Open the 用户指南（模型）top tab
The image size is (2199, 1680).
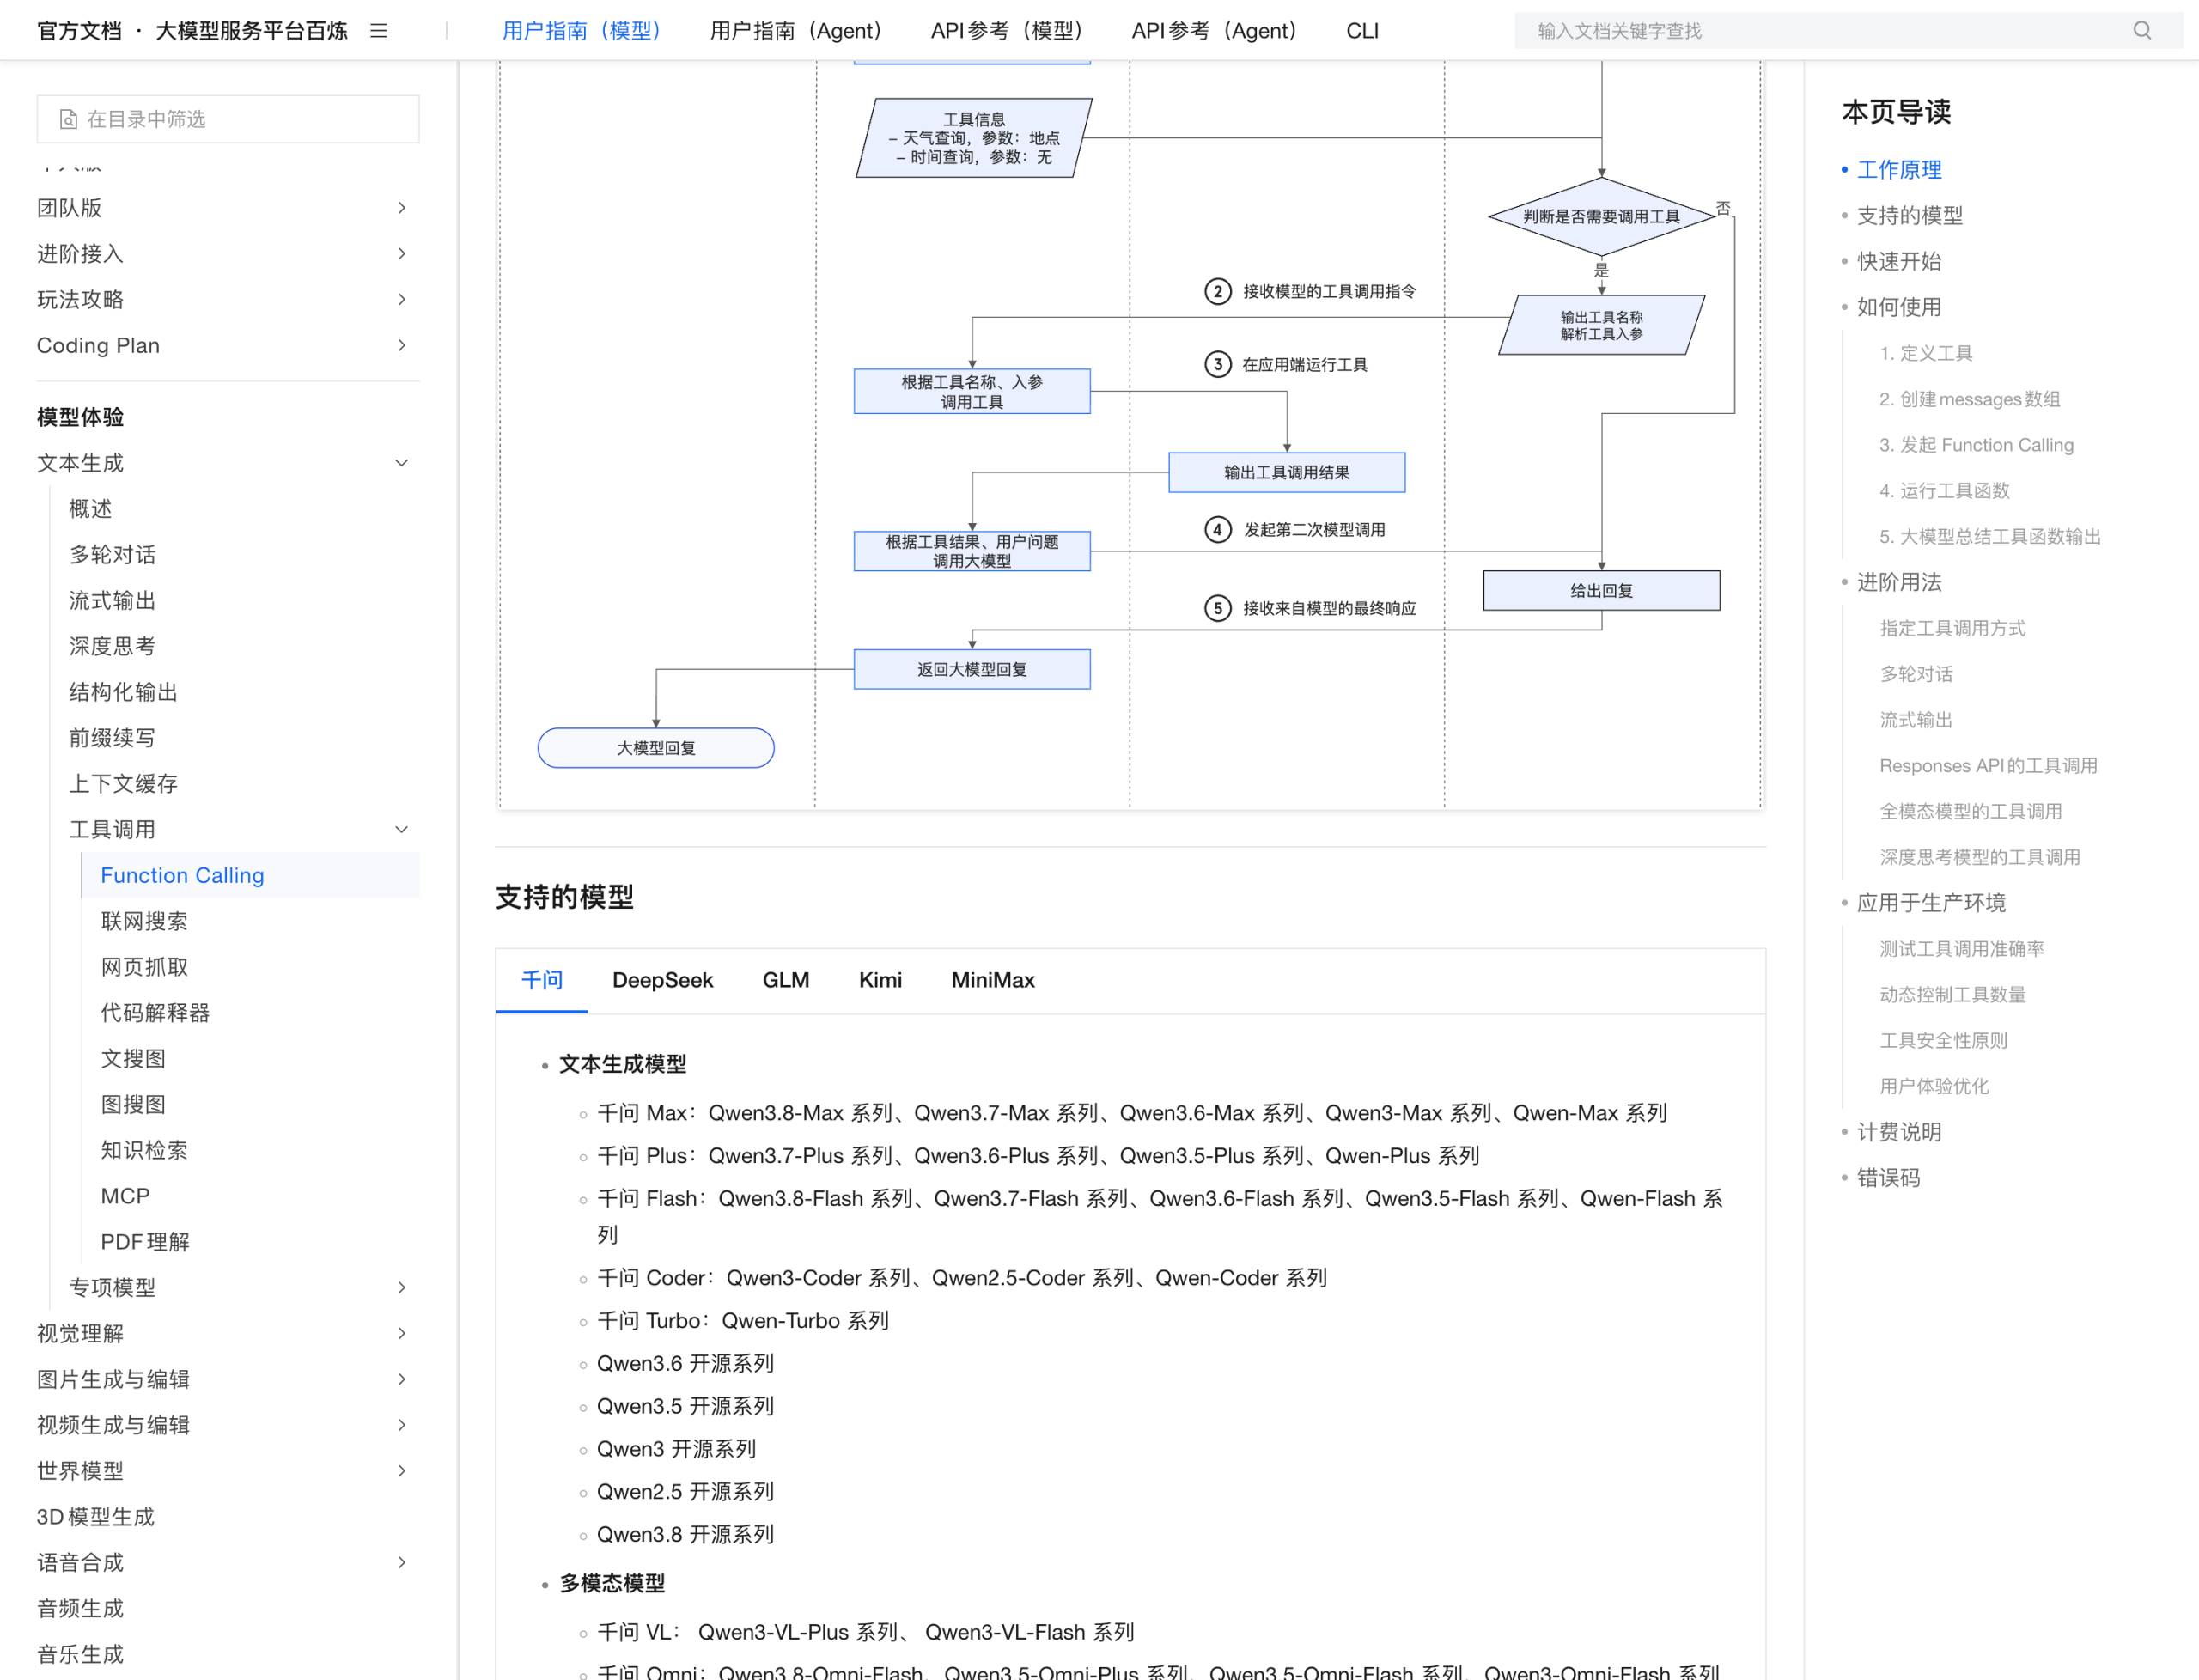[581, 31]
